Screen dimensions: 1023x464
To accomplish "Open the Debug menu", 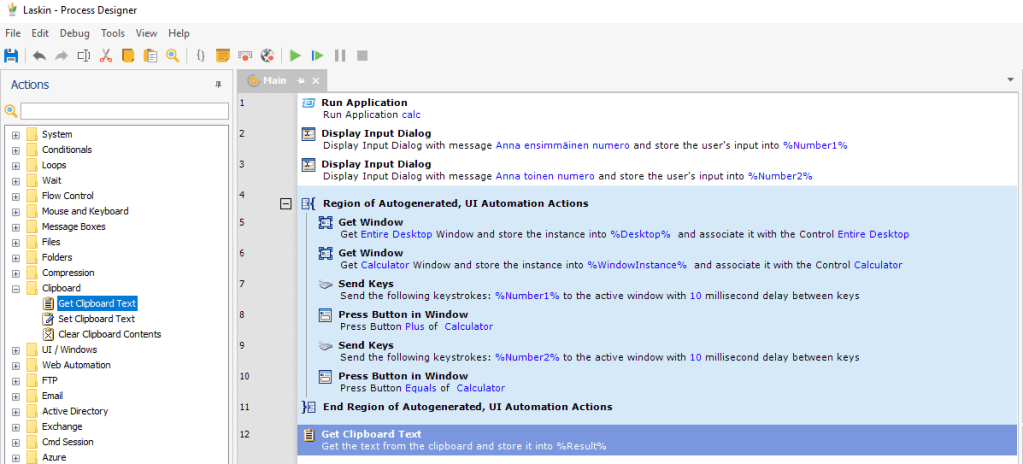I will [x=74, y=33].
